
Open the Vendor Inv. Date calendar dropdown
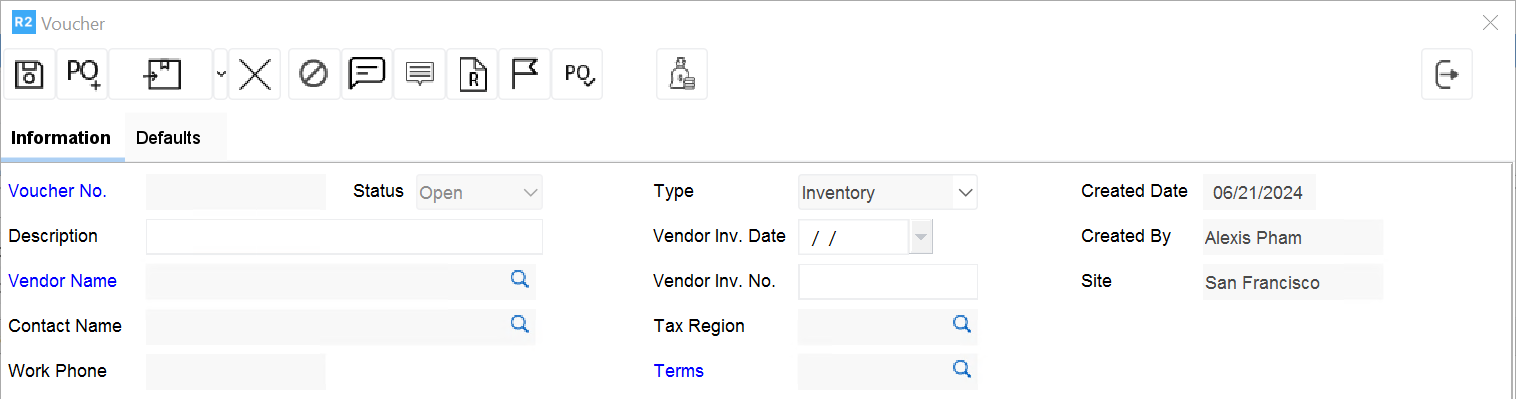coord(921,237)
